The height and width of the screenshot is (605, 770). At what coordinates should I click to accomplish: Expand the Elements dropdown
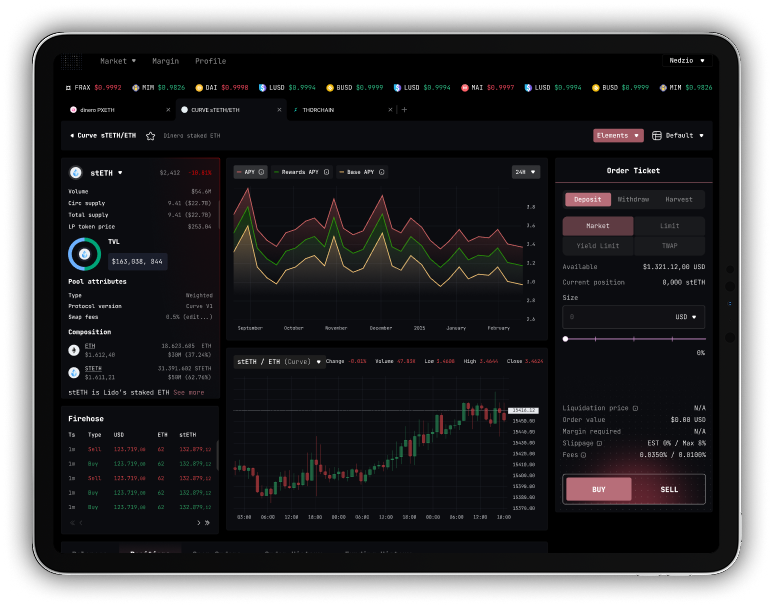tap(618, 136)
